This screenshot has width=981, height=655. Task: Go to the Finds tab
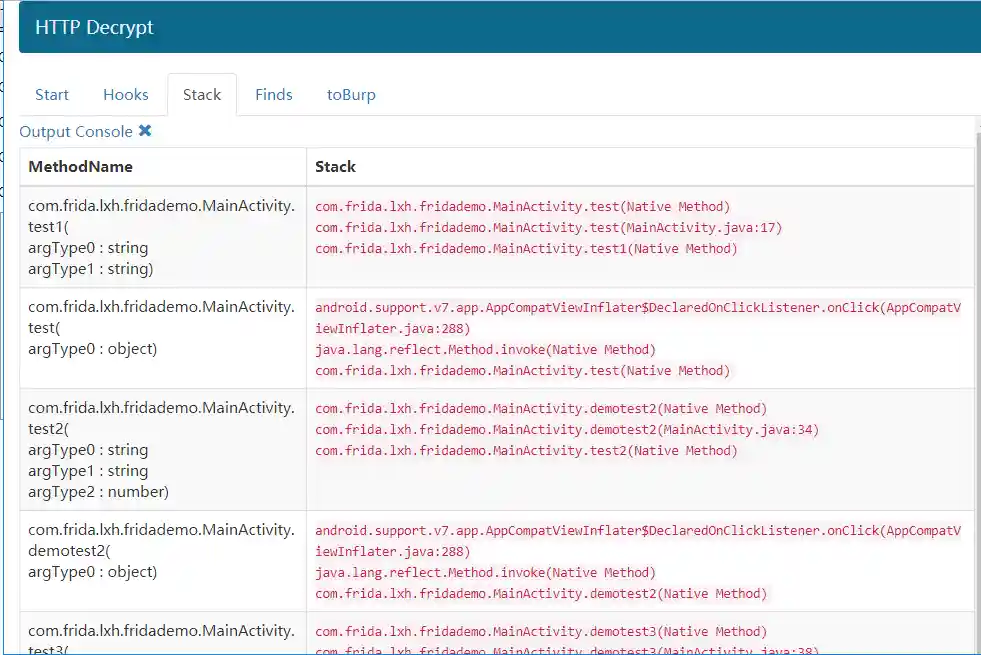pos(274,95)
